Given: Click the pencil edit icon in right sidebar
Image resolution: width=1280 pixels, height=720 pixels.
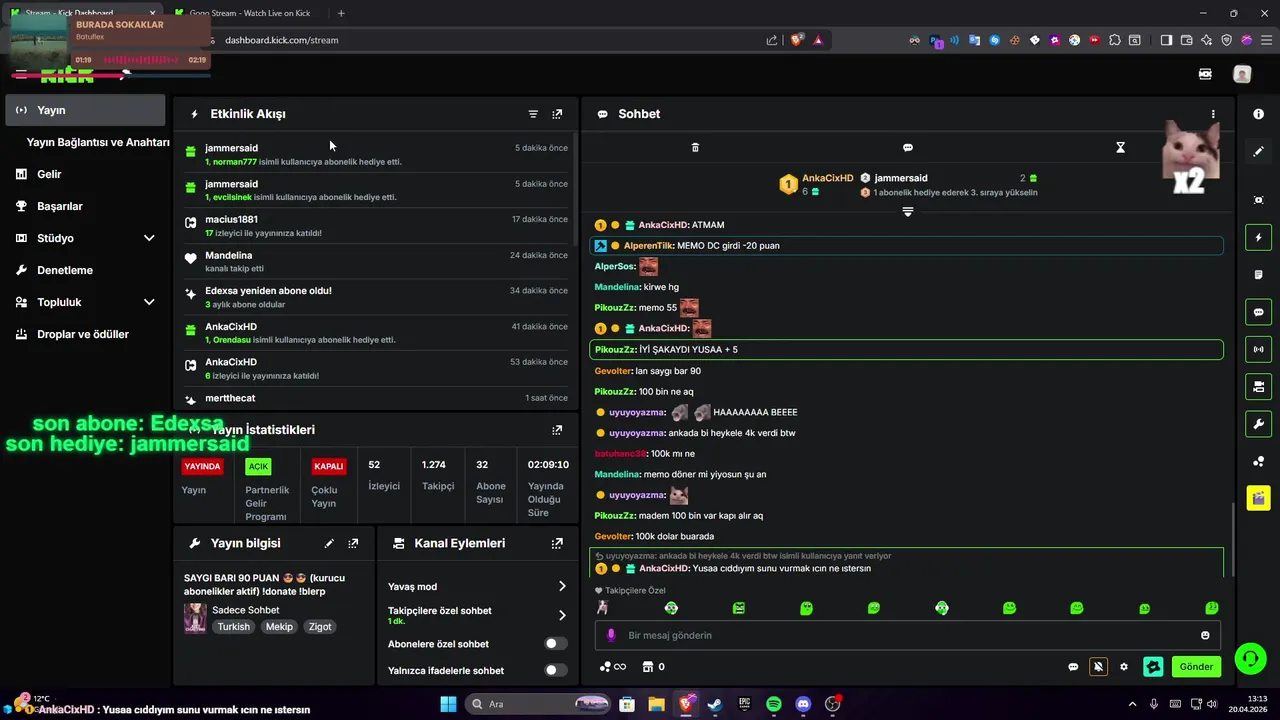Looking at the screenshot, I should [1258, 152].
